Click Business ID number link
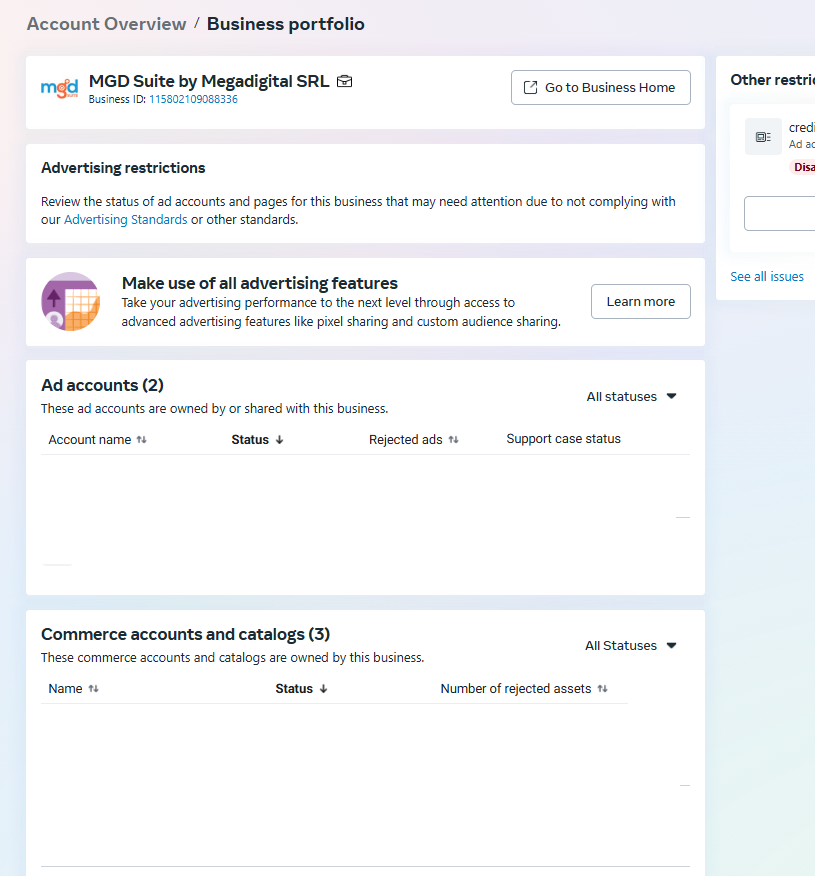815x876 pixels. coord(193,99)
